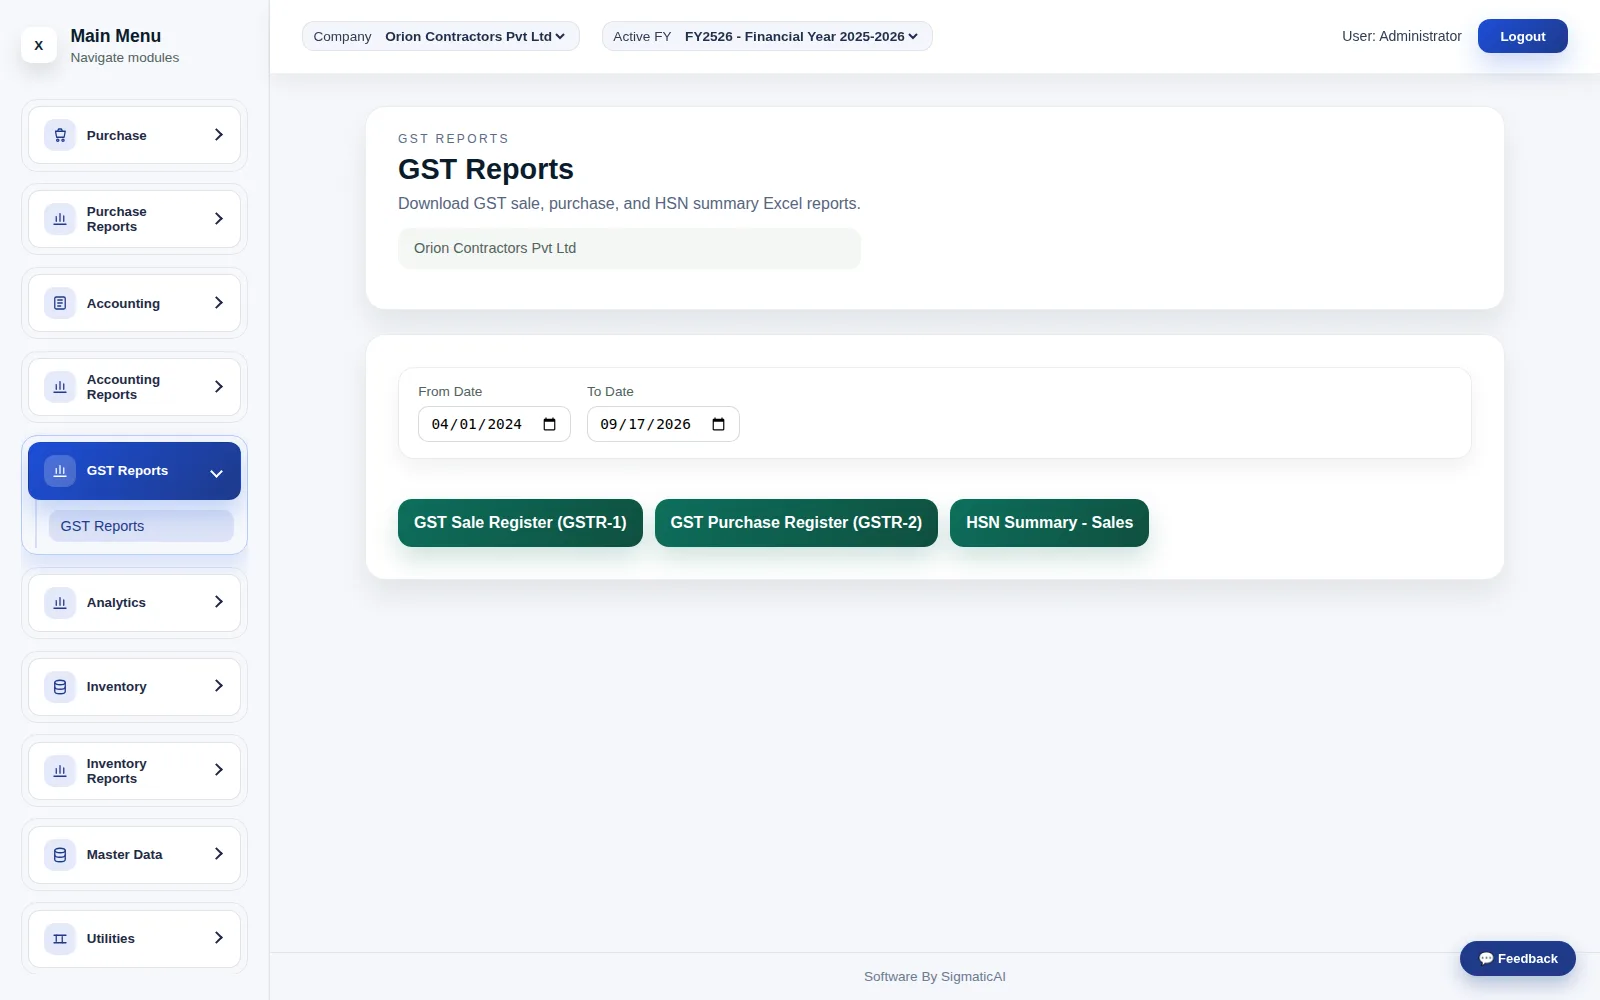The width and height of the screenshot is (1600, 1000).
Task: Download GST Purchase Register (GSTR-2)
Action: tap(796, 523)
